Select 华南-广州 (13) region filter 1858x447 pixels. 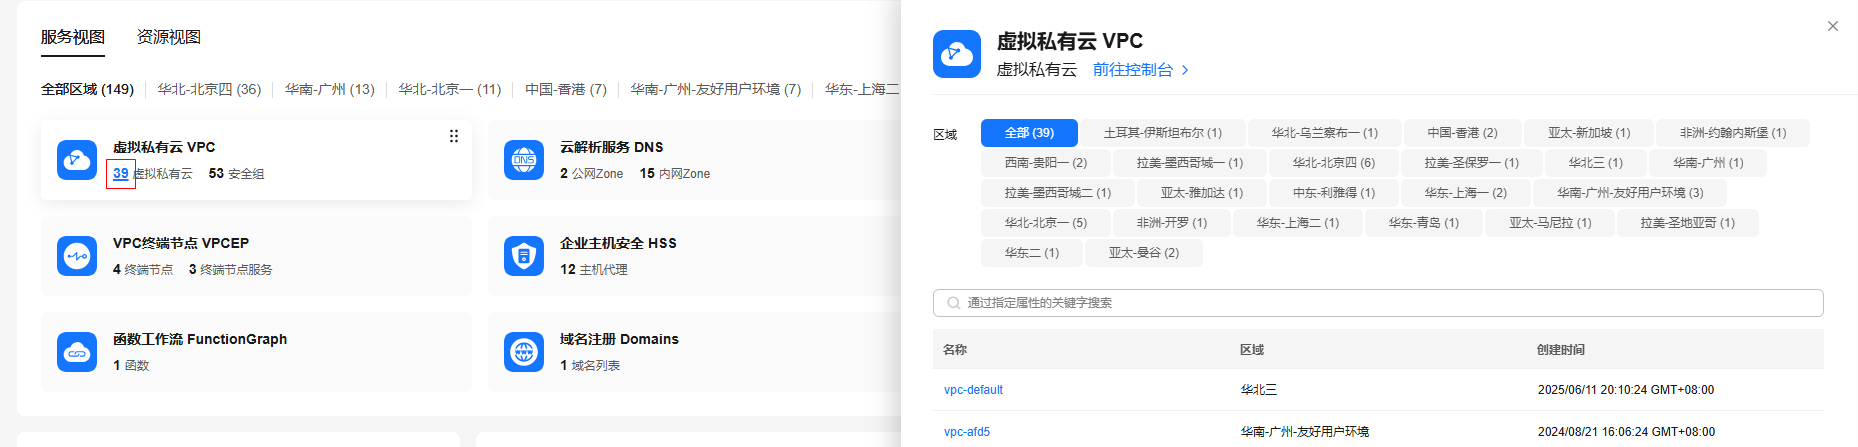point(330,89)
